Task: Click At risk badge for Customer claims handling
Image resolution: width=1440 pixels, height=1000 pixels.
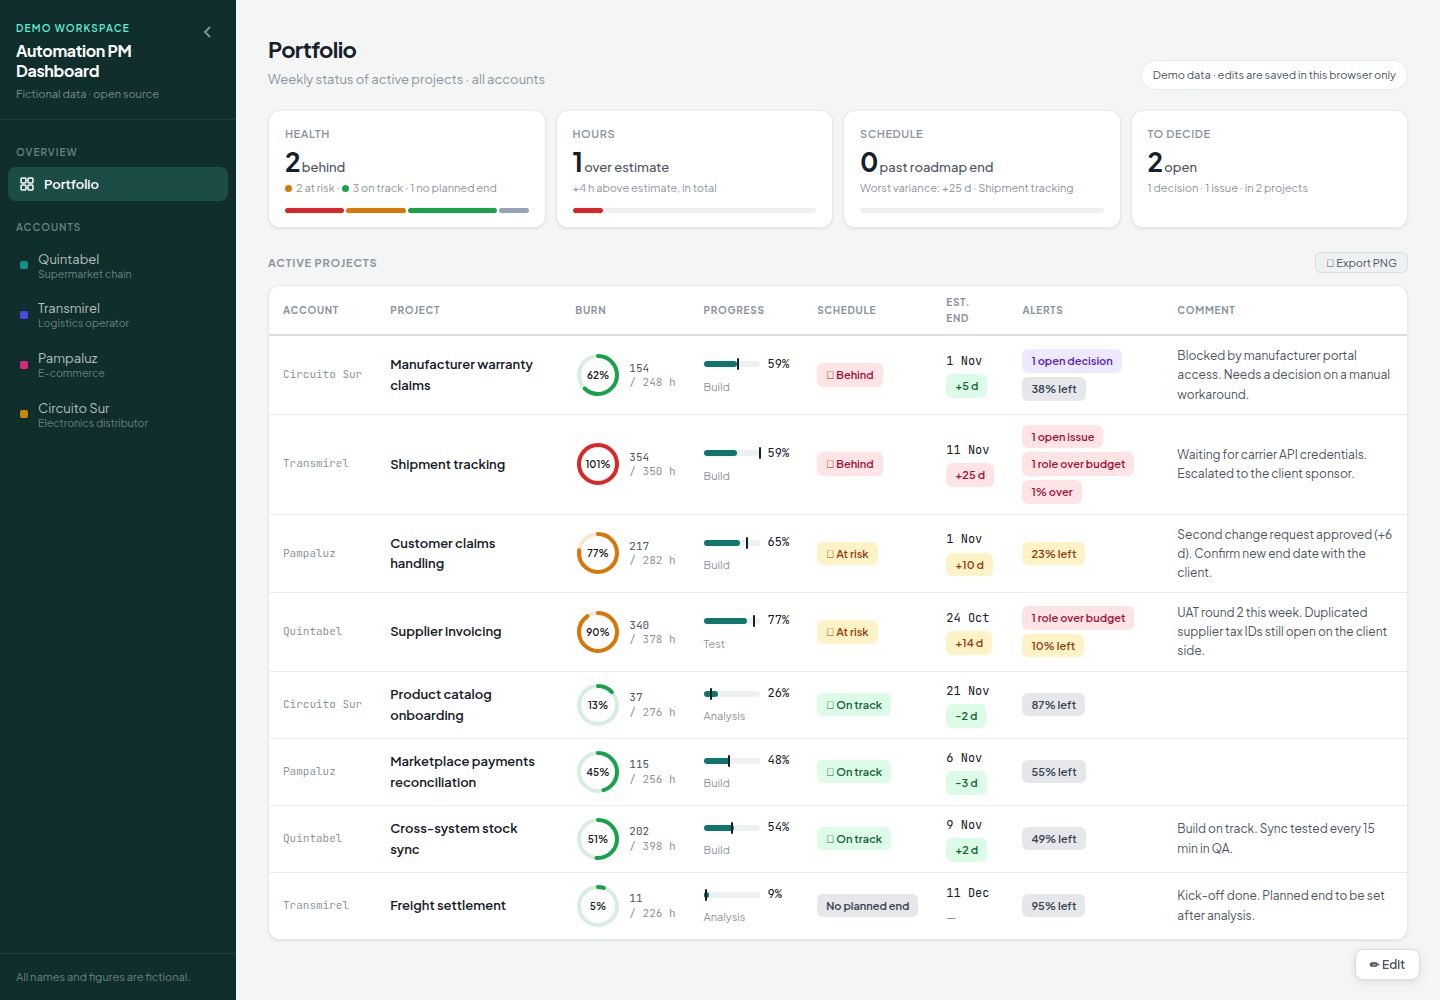Action: [847, 554]
